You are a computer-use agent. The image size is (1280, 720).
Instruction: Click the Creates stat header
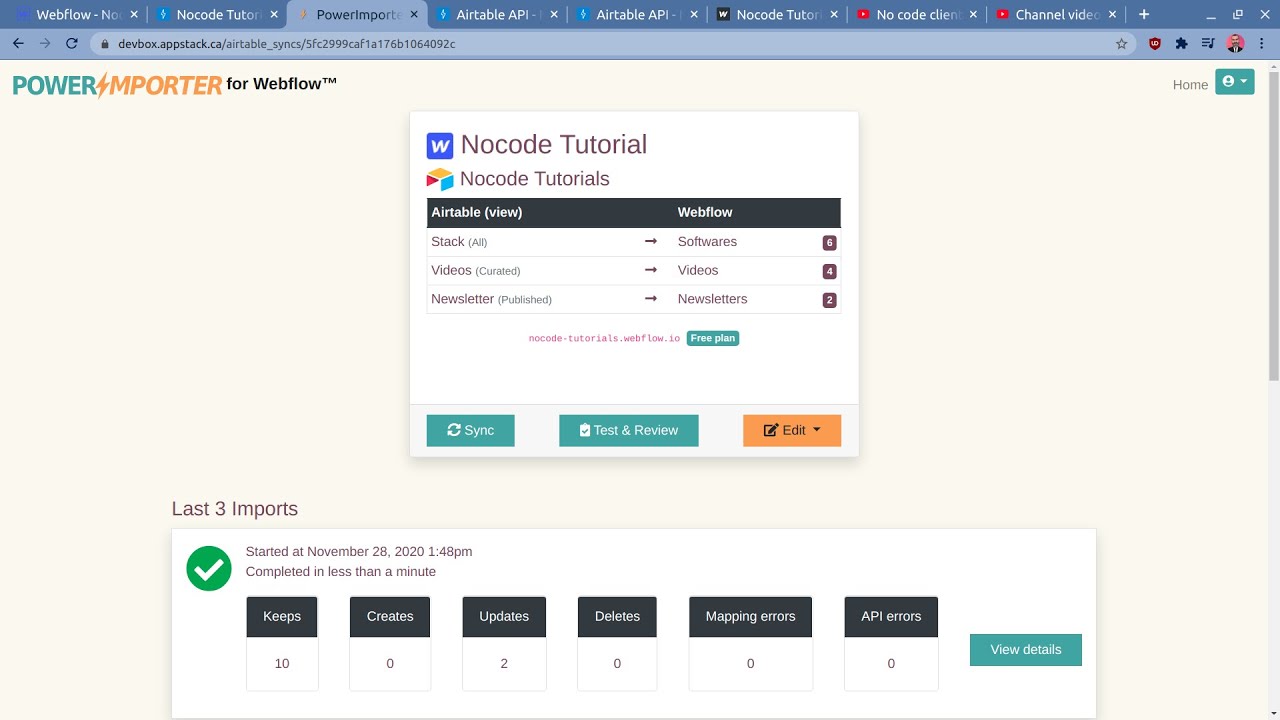[390, 617]
